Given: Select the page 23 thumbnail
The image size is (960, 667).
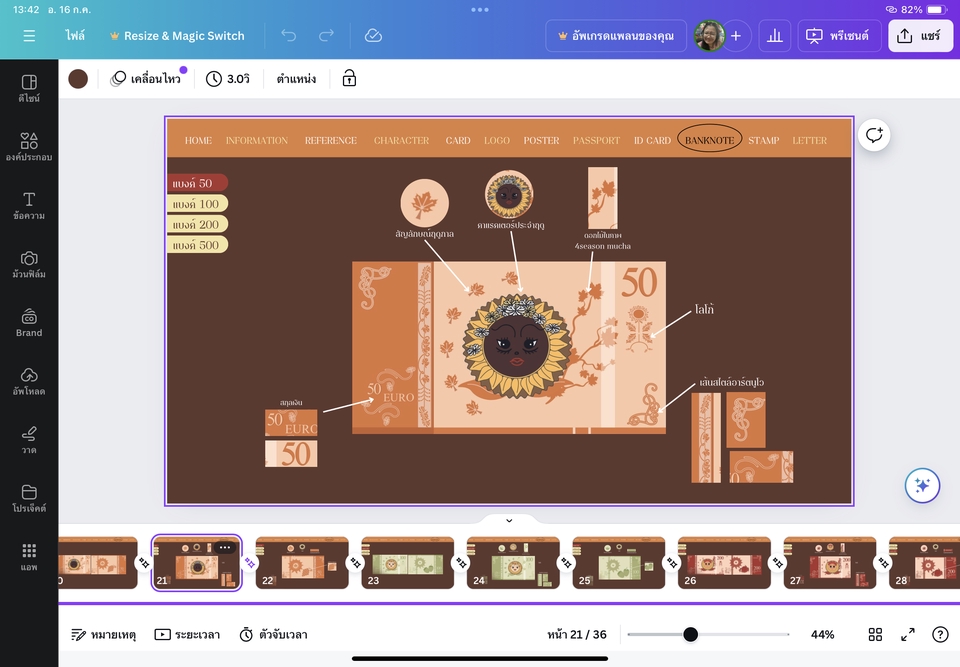Looking at the screenshot, I should click(408, 563).
